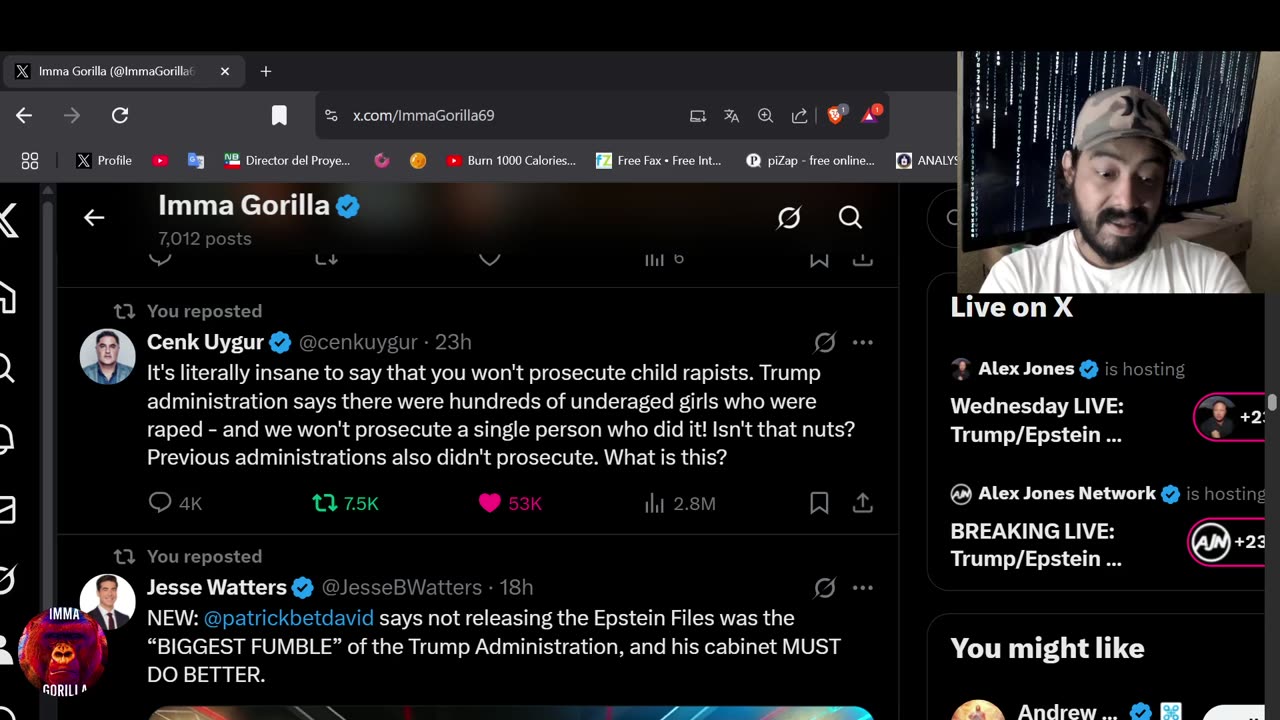Undo repost on Cenk Uygur's post
The width and height of the screenshot is (1280, 720).
[325, 503]
